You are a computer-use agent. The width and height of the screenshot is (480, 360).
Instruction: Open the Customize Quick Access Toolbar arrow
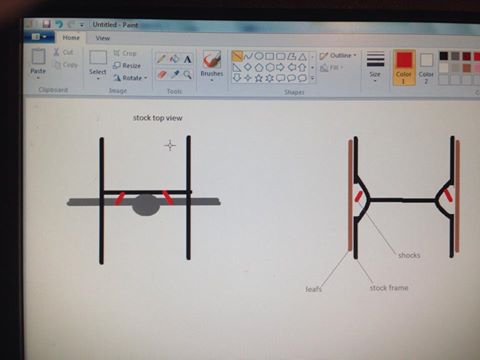tap(82, 25)
